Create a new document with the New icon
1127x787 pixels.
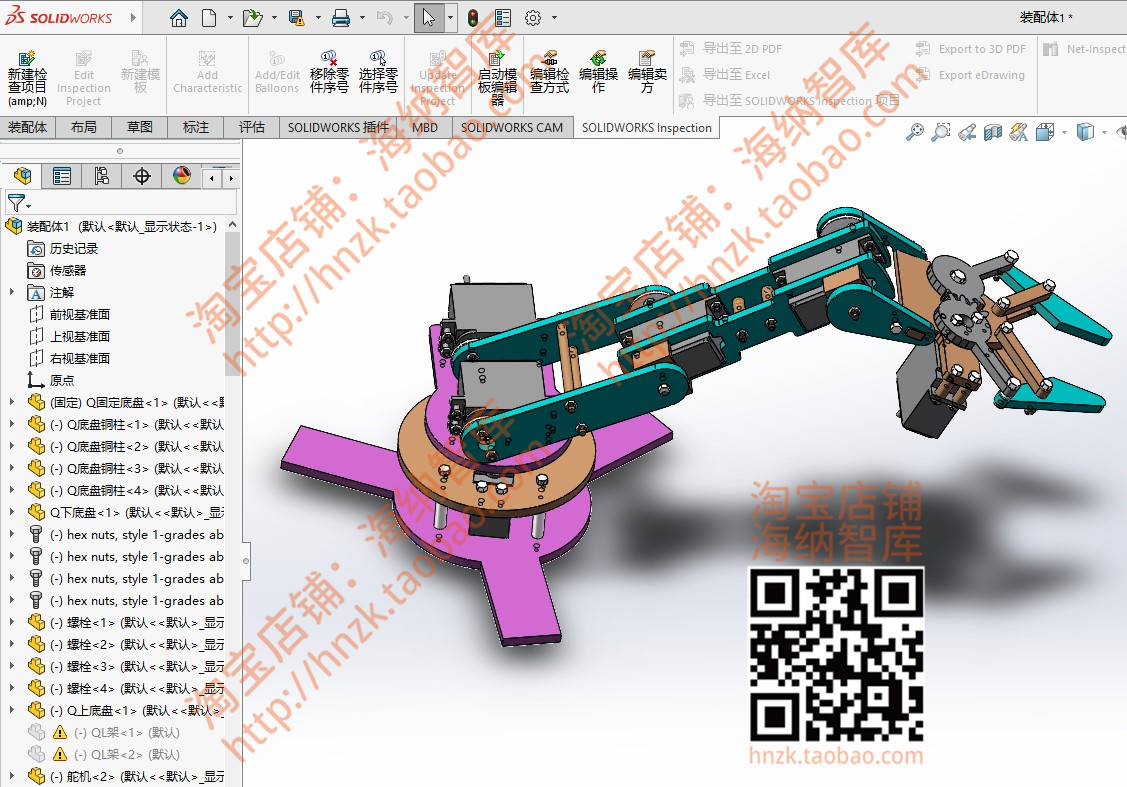[x=209, y=18]
